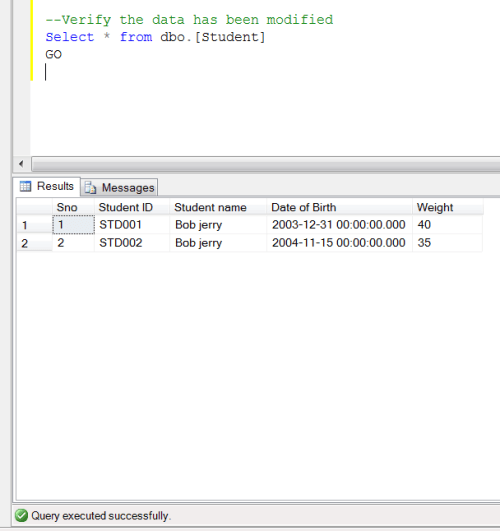Click the top-left corner cell of results grid
Screen dimensions: 500x531
click(35, 207)
